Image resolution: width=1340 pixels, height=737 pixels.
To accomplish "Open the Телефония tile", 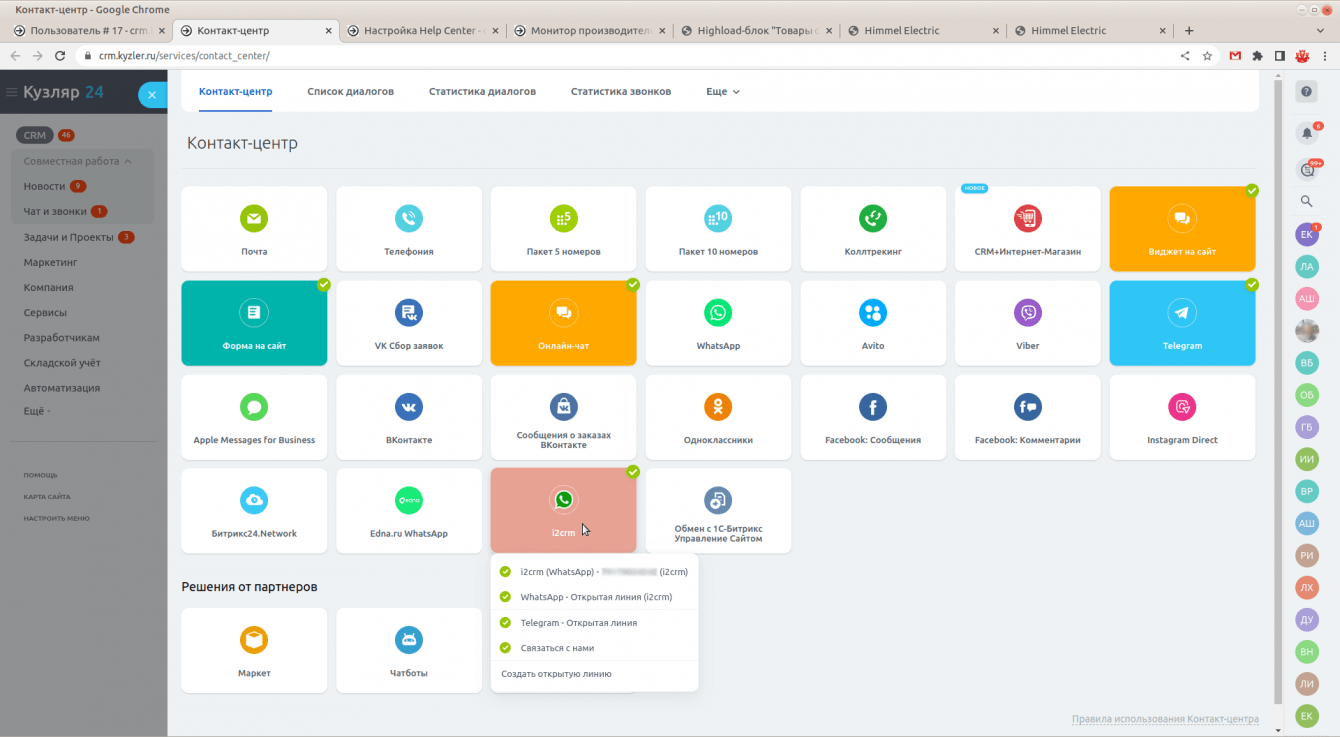I will 409,229.
